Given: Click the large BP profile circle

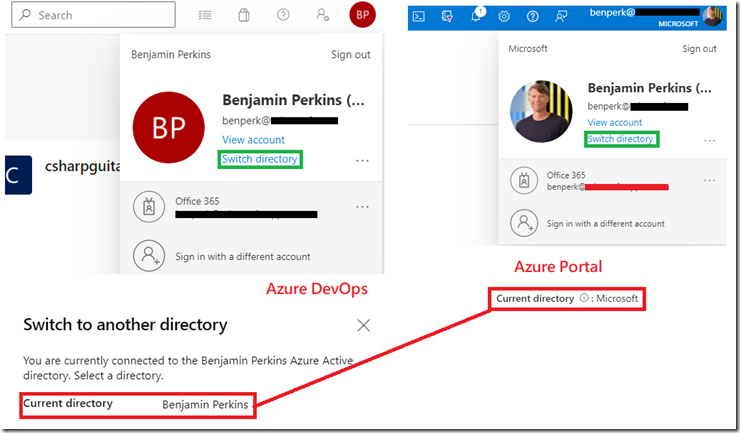Looking at the screenshot, I should point(168,127).
